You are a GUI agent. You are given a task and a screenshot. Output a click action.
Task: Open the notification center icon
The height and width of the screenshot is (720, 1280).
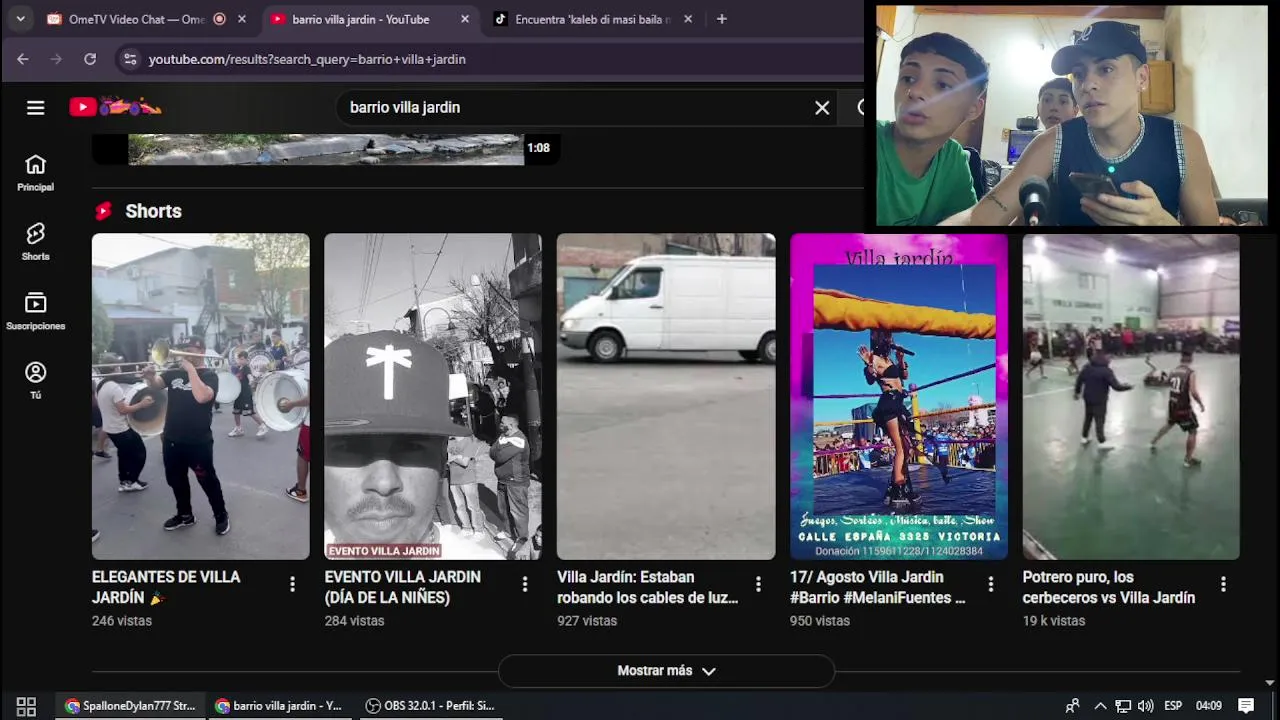[x=1246, y=706]
